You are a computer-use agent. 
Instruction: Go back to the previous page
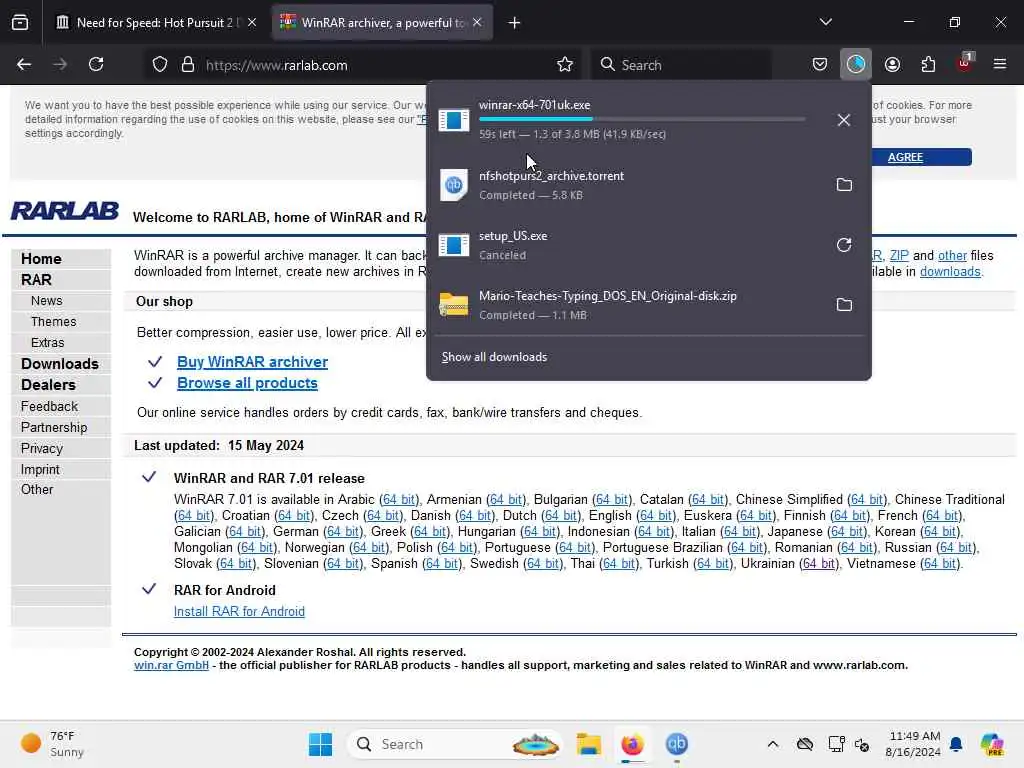coord(24,65)
